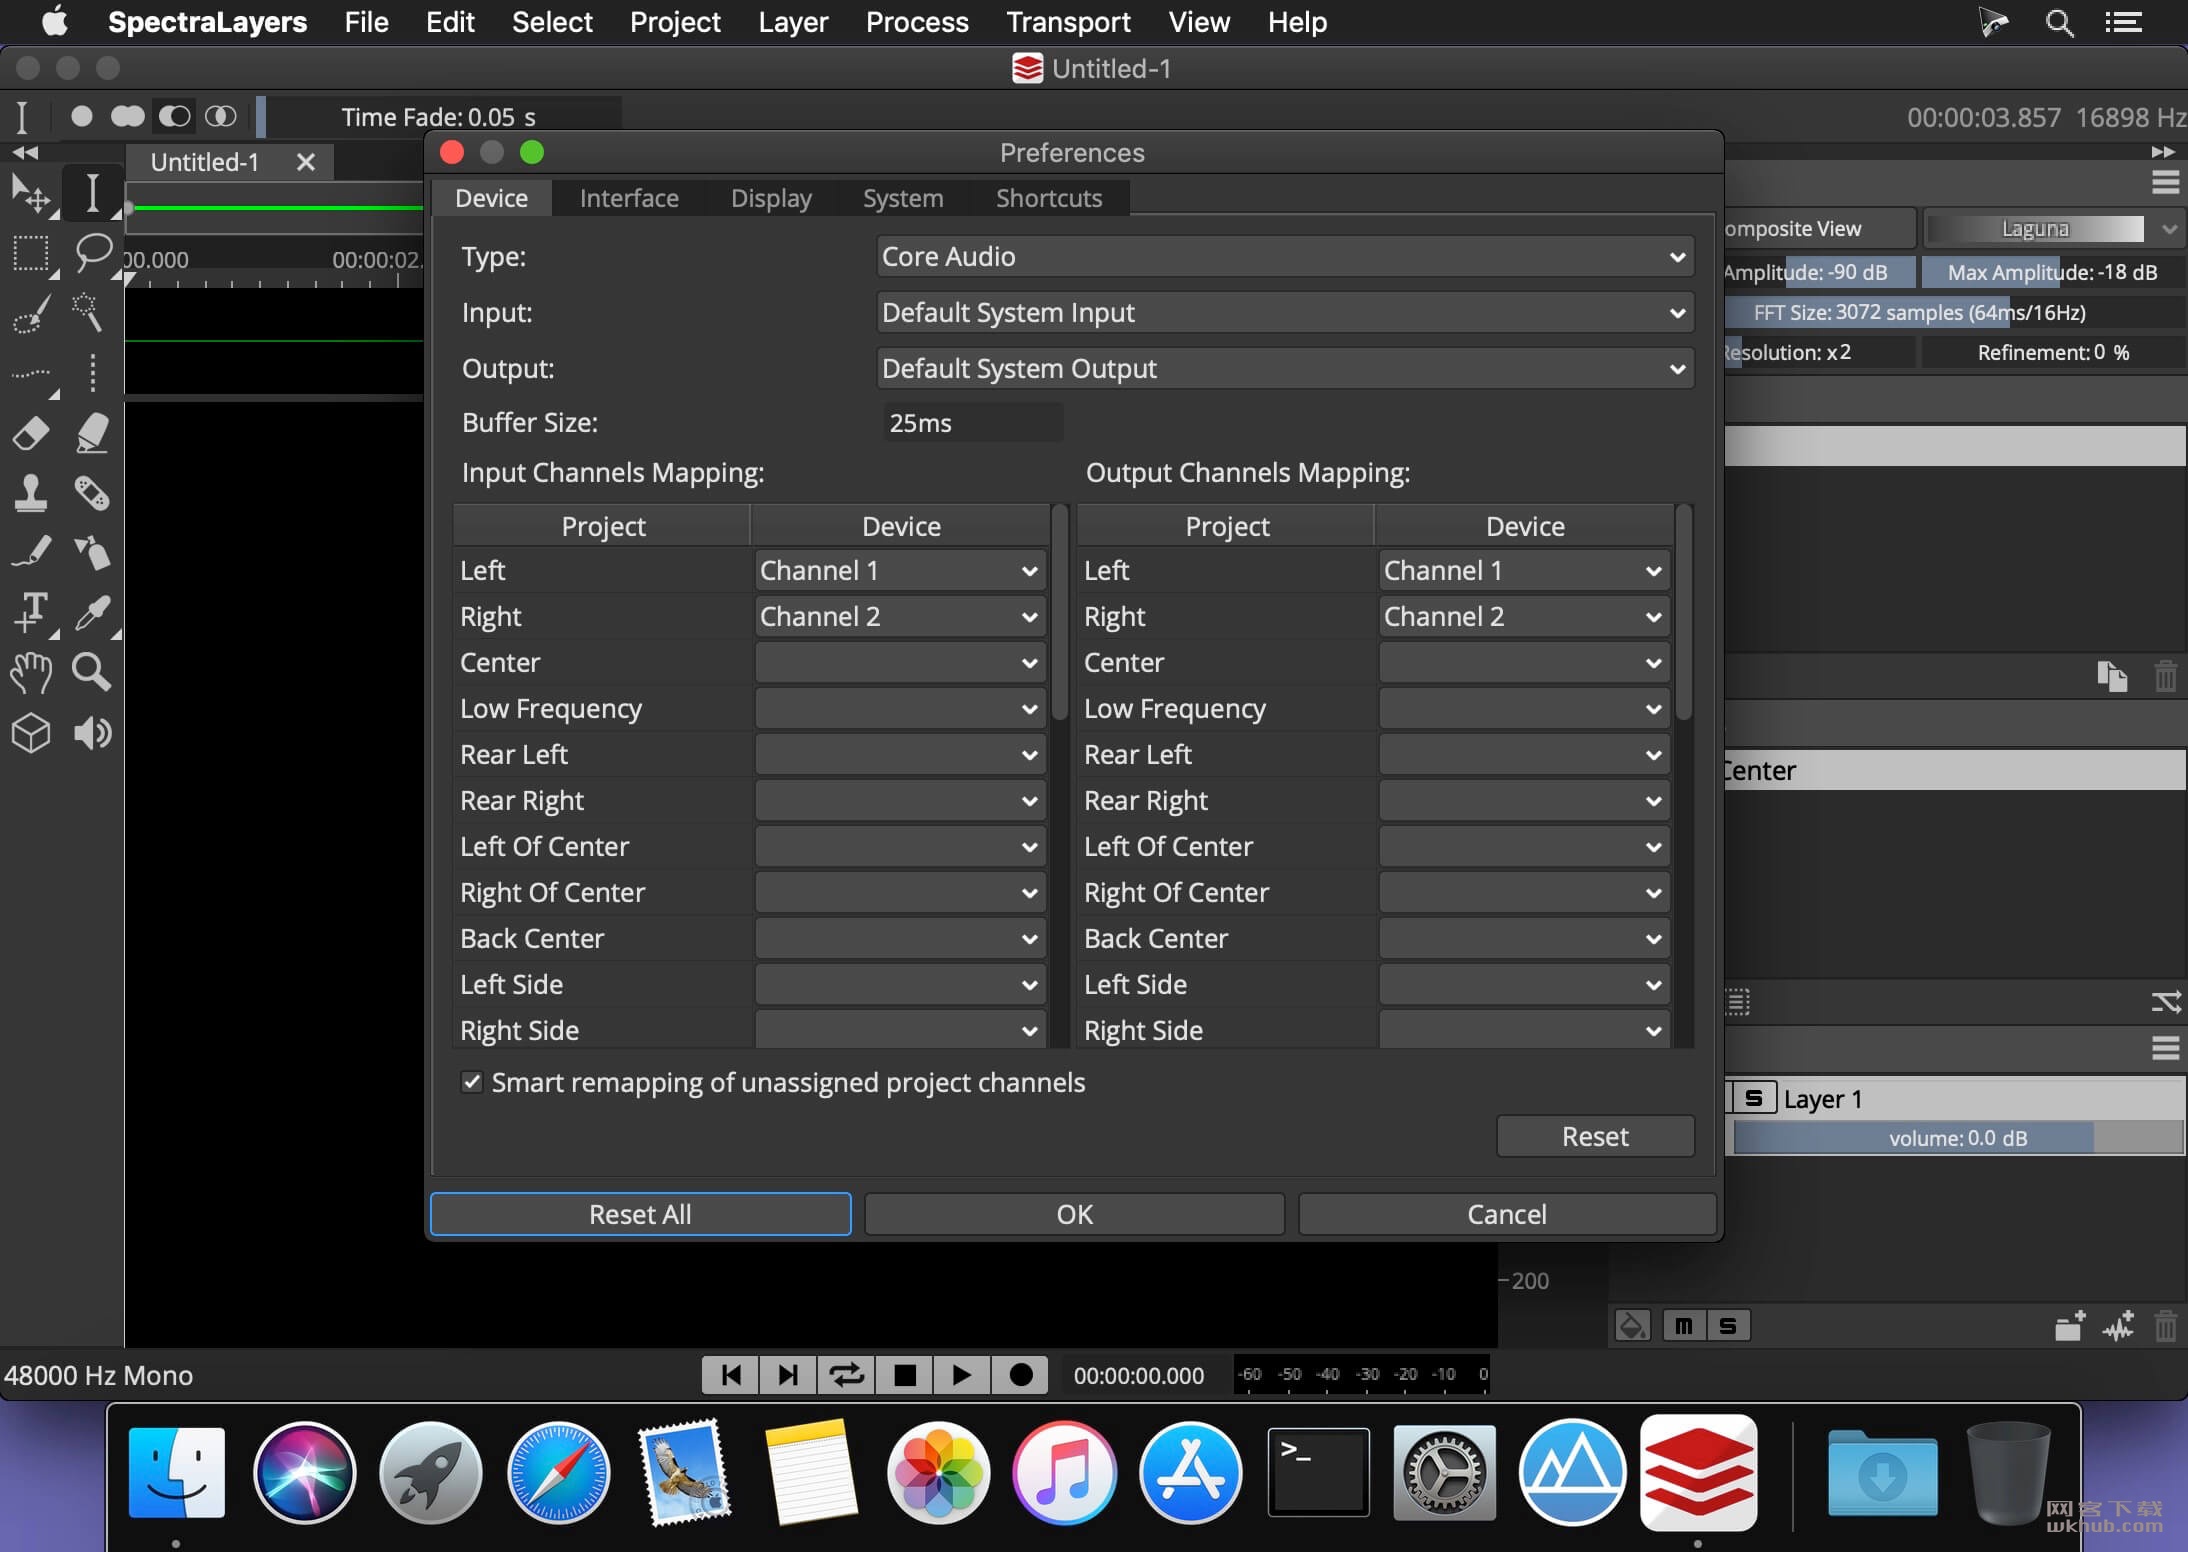
Task: Select the Lasso Selection tool
Action: click(x=92, y=254)
